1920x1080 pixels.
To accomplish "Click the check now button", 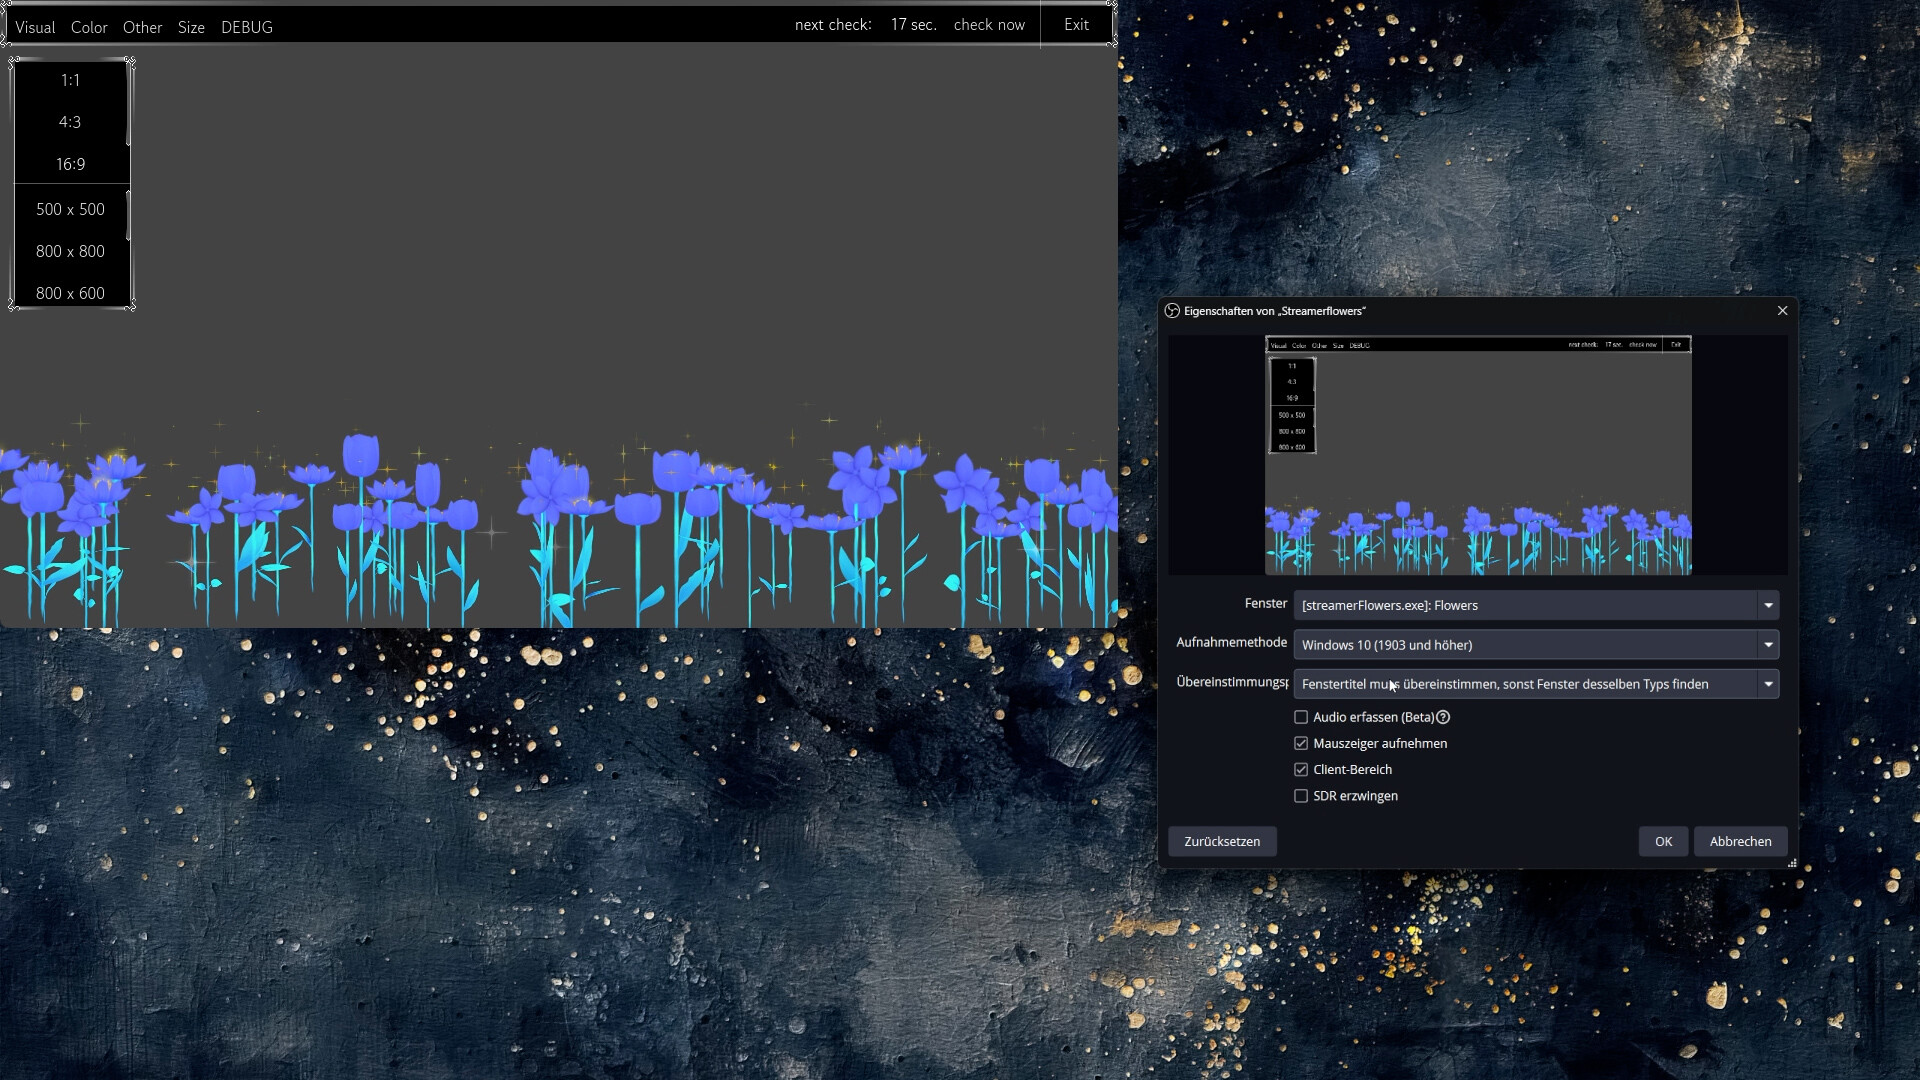I will coord(989,24).
